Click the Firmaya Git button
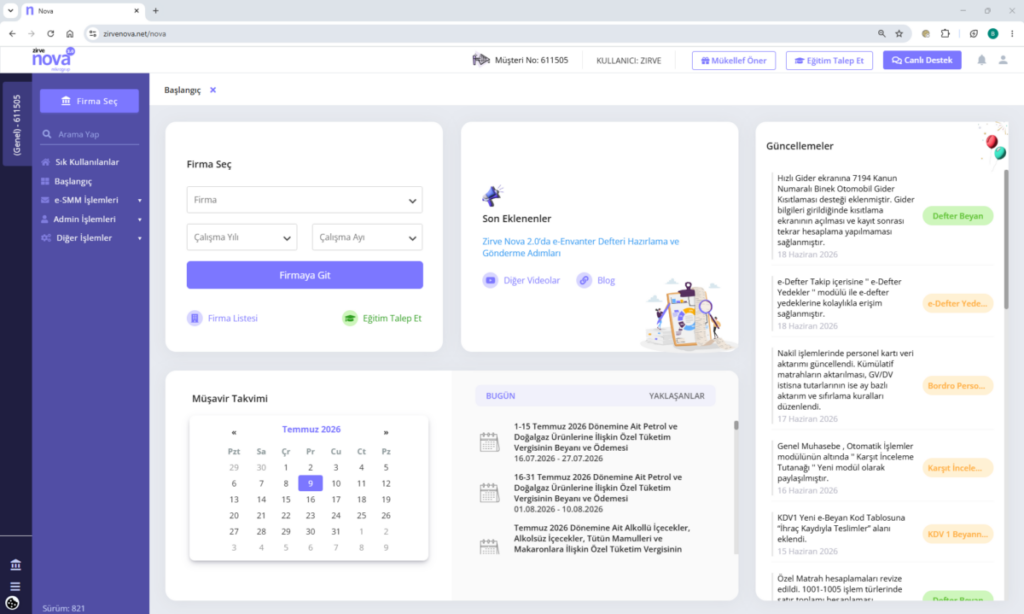 pyautogui.click(x=304, y=275)
